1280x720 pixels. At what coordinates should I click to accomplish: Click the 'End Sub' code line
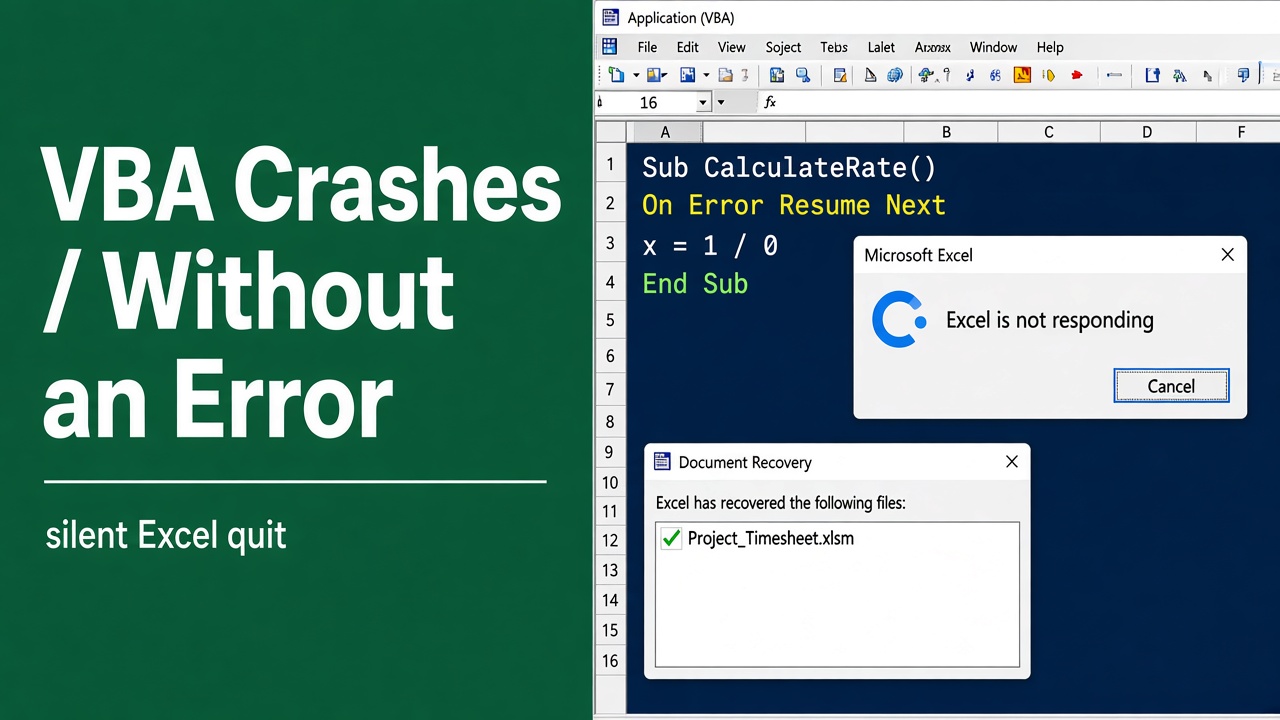[695, 284]
